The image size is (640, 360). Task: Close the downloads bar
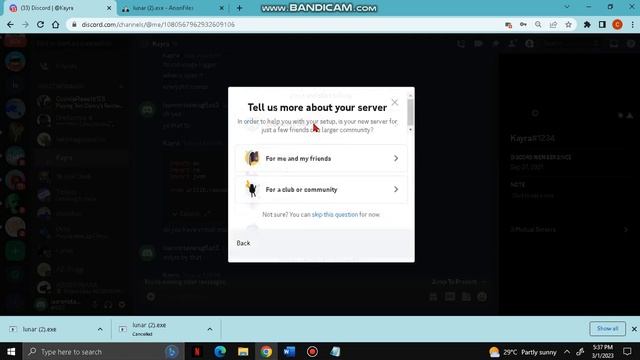point(634,329)
